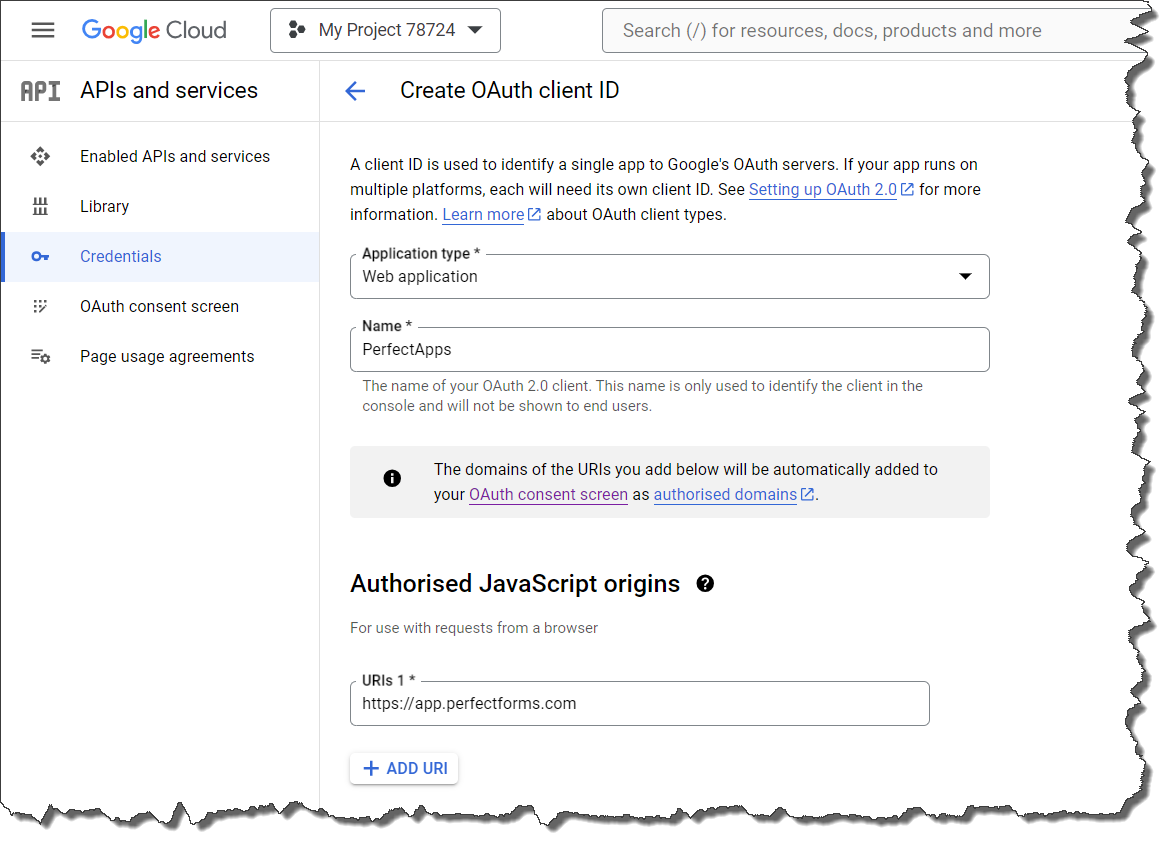
Task: Click the Name field with PerfectApps
Action: pyautogui.click(x=670, y=349)
